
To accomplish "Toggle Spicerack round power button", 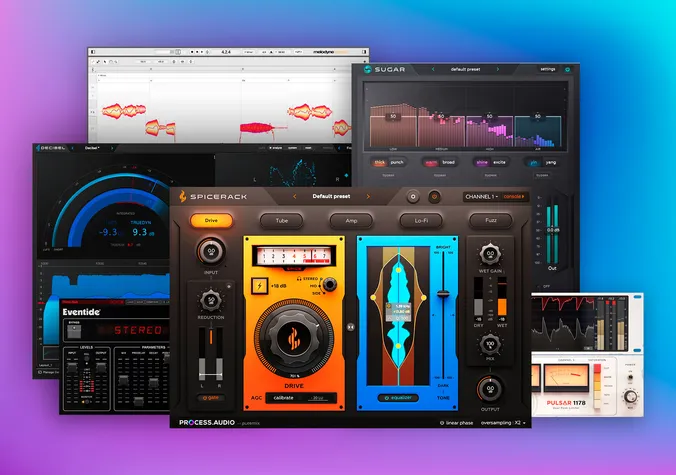I will tap(435, 197).
